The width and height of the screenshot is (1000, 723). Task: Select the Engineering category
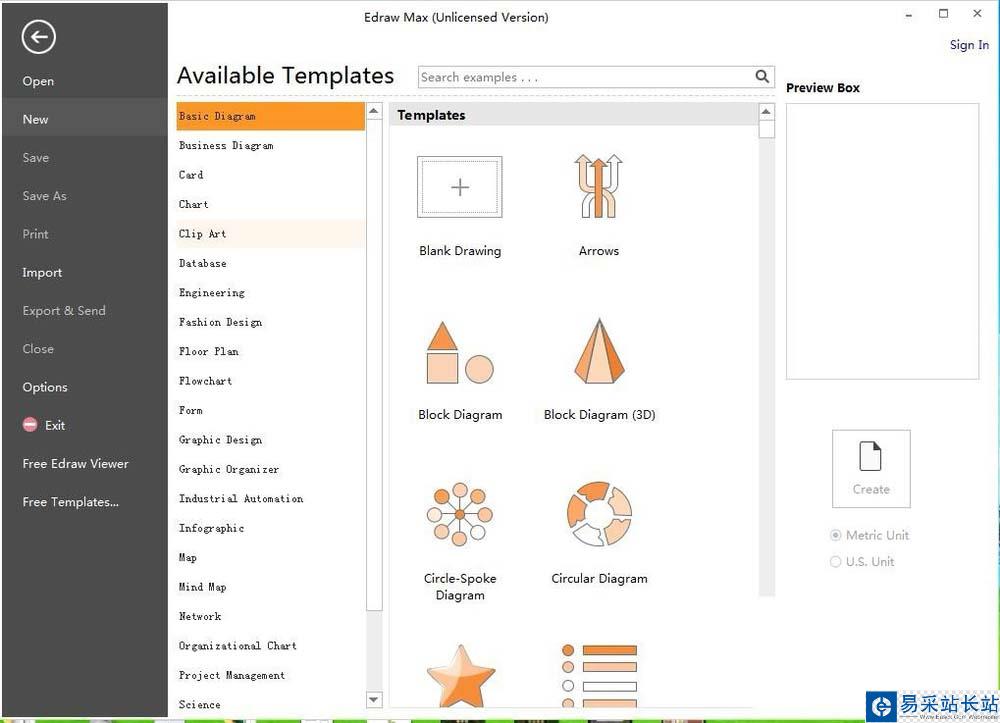270,293
